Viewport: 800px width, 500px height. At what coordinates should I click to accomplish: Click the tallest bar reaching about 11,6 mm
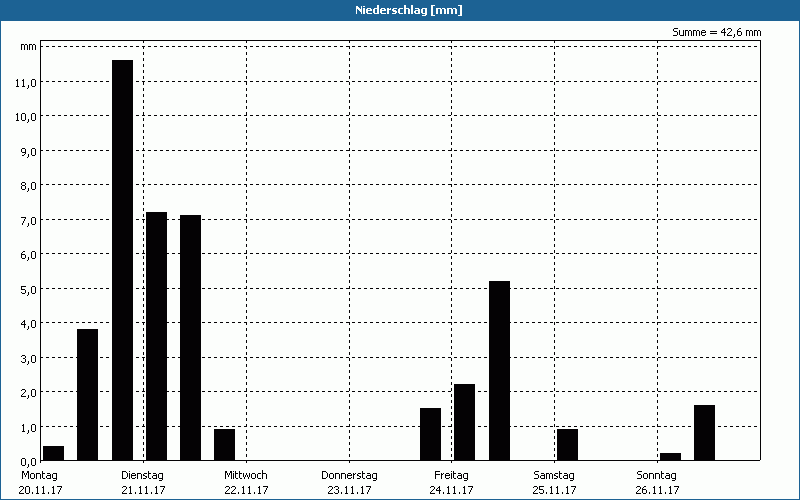pyautogui.click(x=122, y=260)
